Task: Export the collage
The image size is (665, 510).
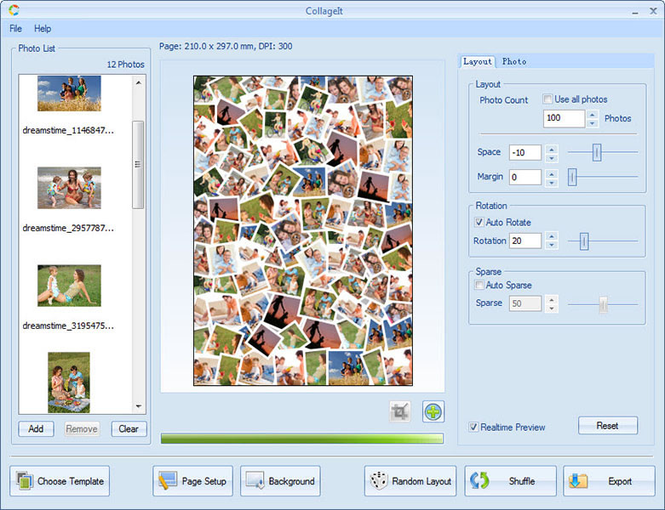Action: (x=609, y=481)
